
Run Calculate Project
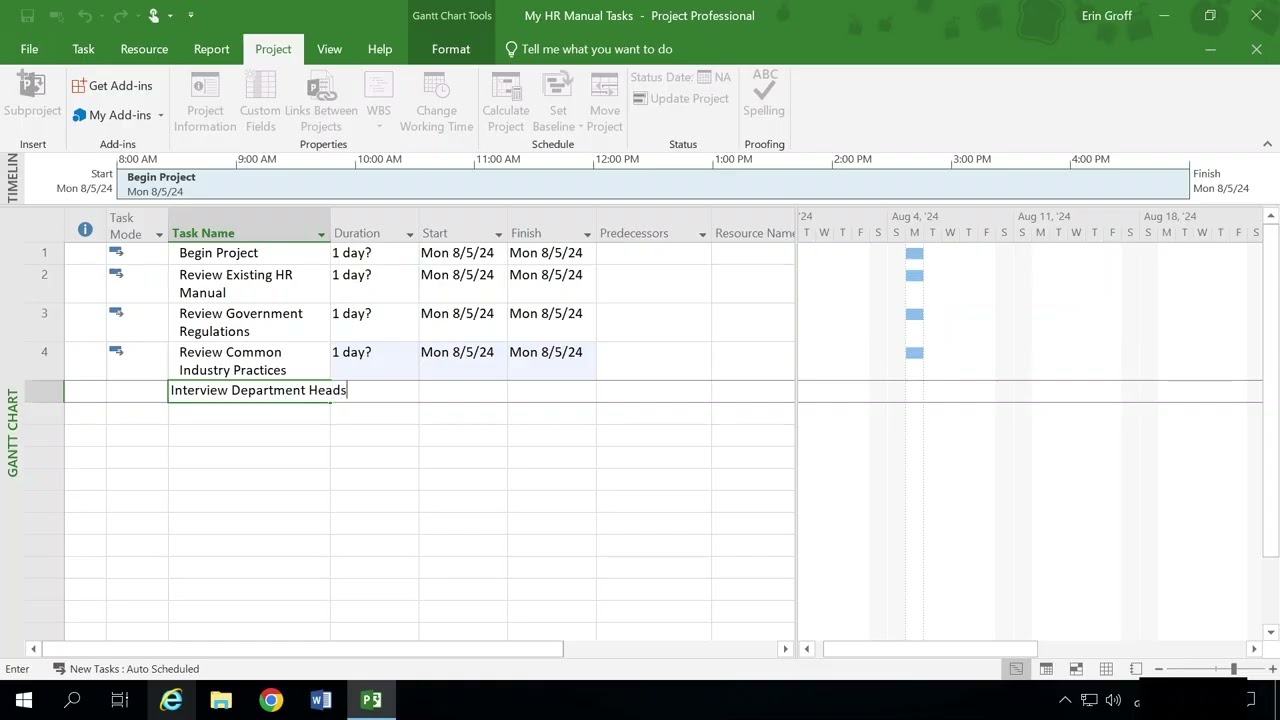click(506, 102)
